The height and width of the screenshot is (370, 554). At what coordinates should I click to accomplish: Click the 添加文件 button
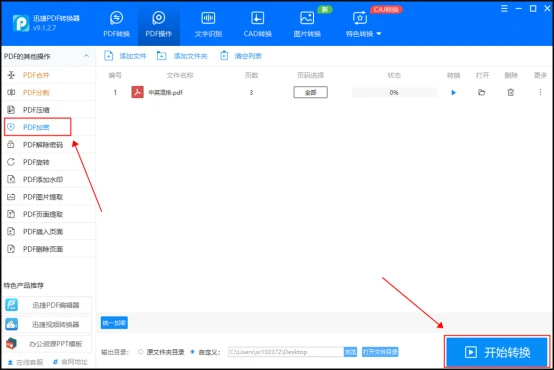point(125,56)
